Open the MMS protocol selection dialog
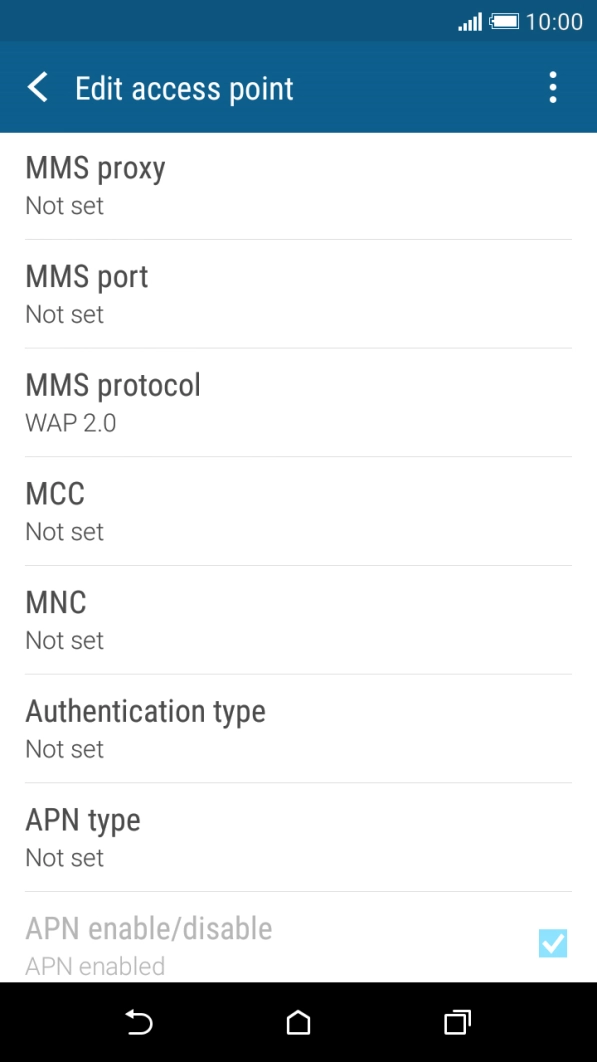This screenshot has width=597, height=1062. point(297,401)
